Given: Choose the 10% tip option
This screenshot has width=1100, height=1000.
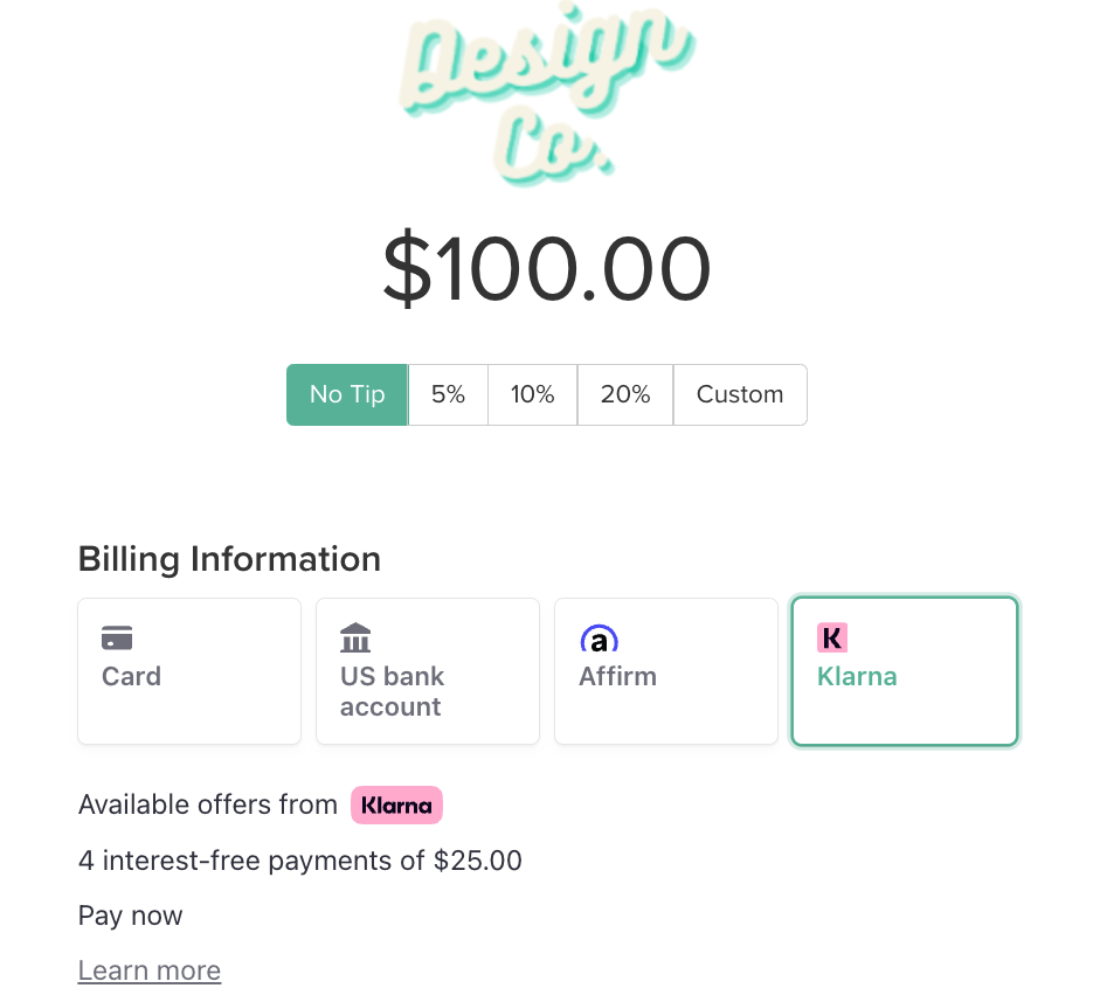Looking at the screenshot, I should pos(532,395).
